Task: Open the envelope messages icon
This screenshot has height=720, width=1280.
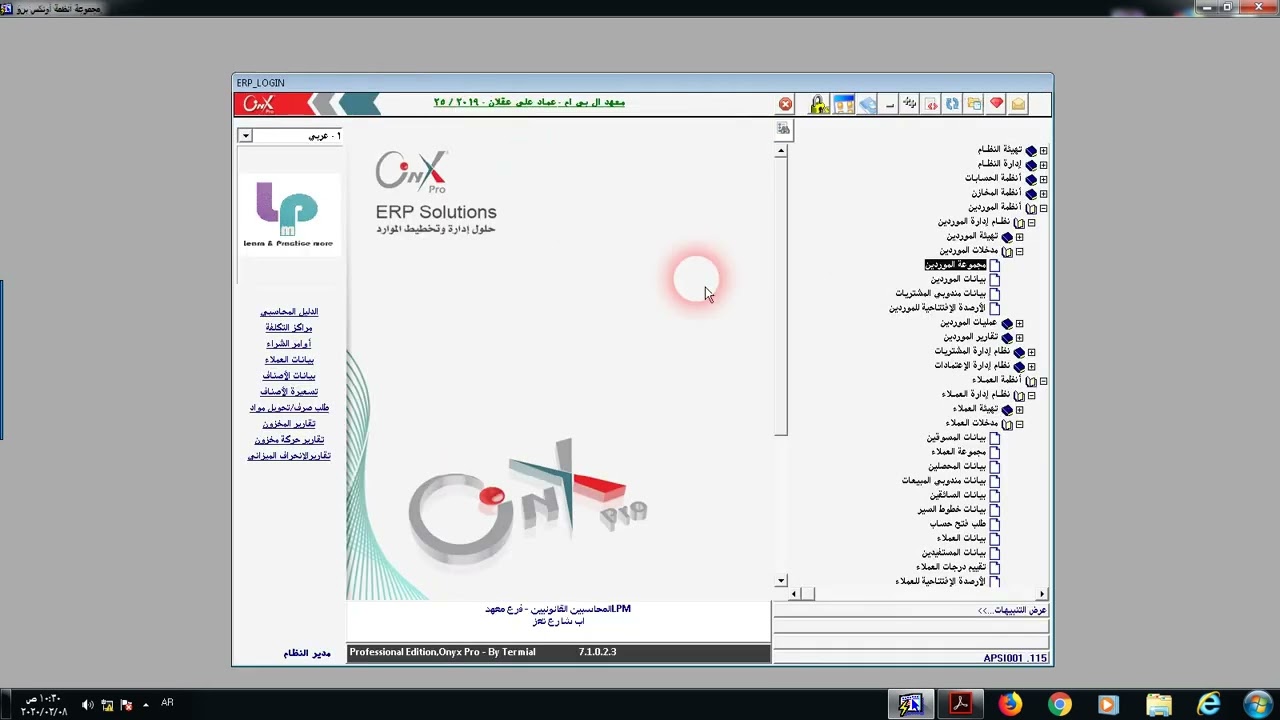Action: pos(1018,104)
